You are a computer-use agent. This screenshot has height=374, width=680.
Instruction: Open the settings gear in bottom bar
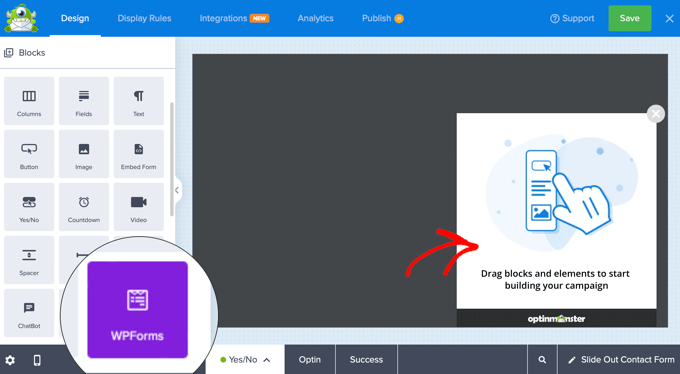(x=10, y=360)
